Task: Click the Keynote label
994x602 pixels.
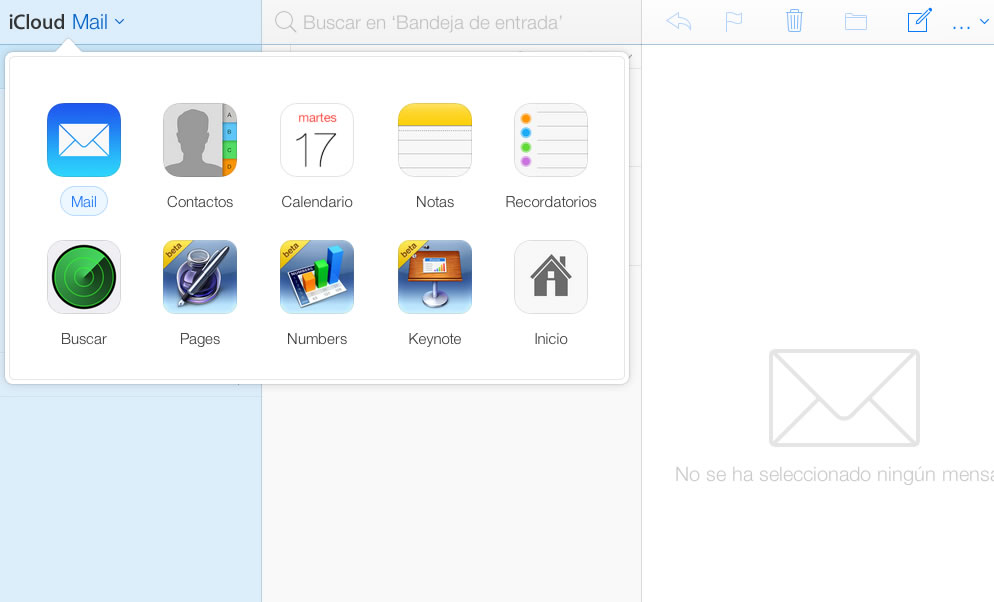Action: click(435, 339)
